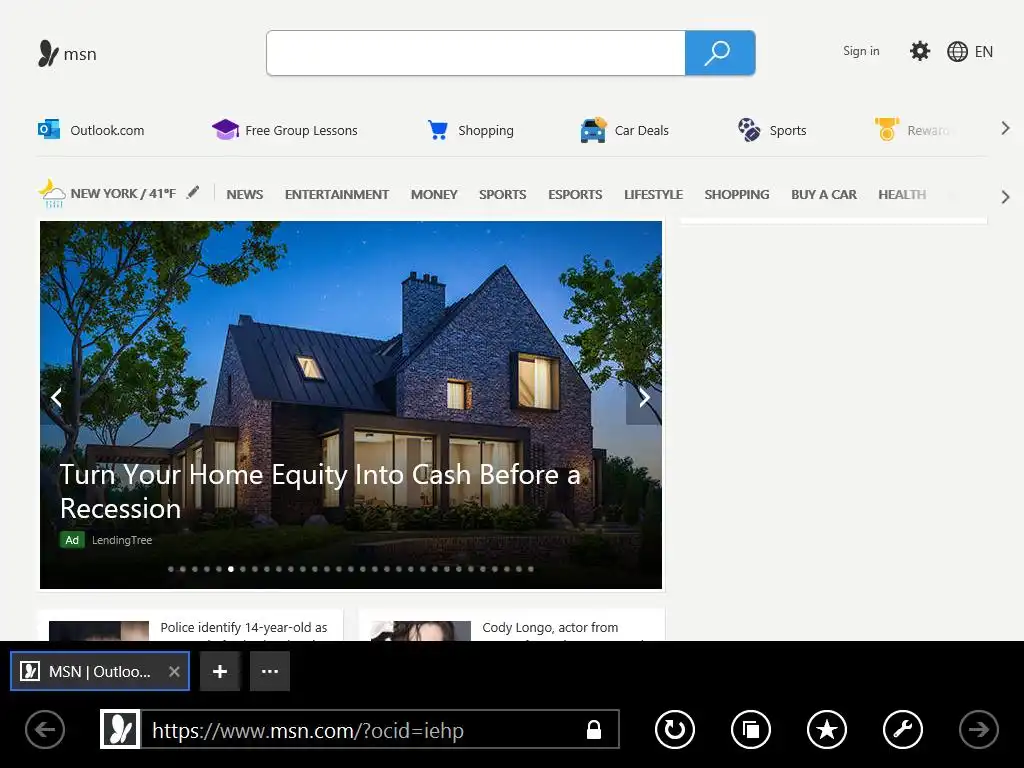1024x768 pixels.
Task: Show next carousel slide
Action: click(x=644, y=398)
